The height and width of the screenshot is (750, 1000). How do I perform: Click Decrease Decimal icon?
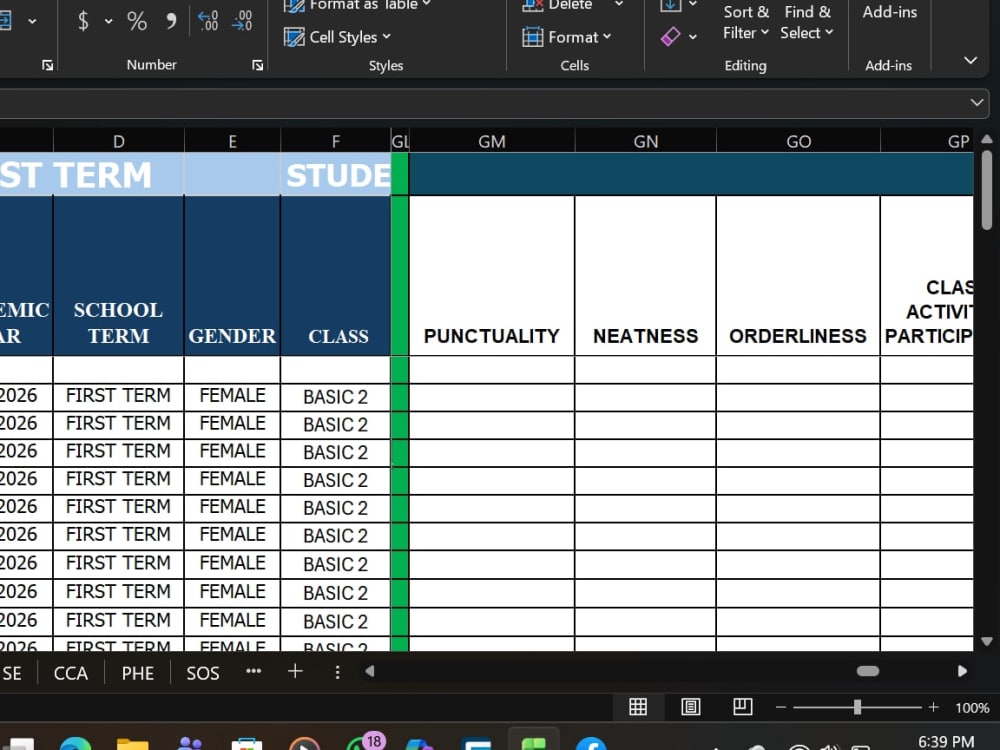[242, 21]
